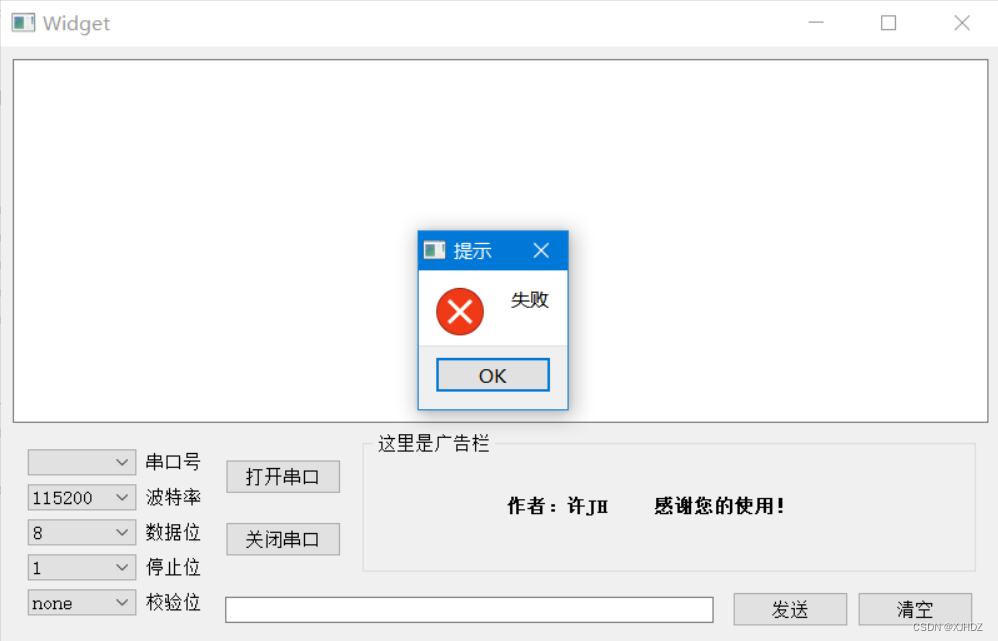Click the 提示 dialog title icon

pos(435,250)
